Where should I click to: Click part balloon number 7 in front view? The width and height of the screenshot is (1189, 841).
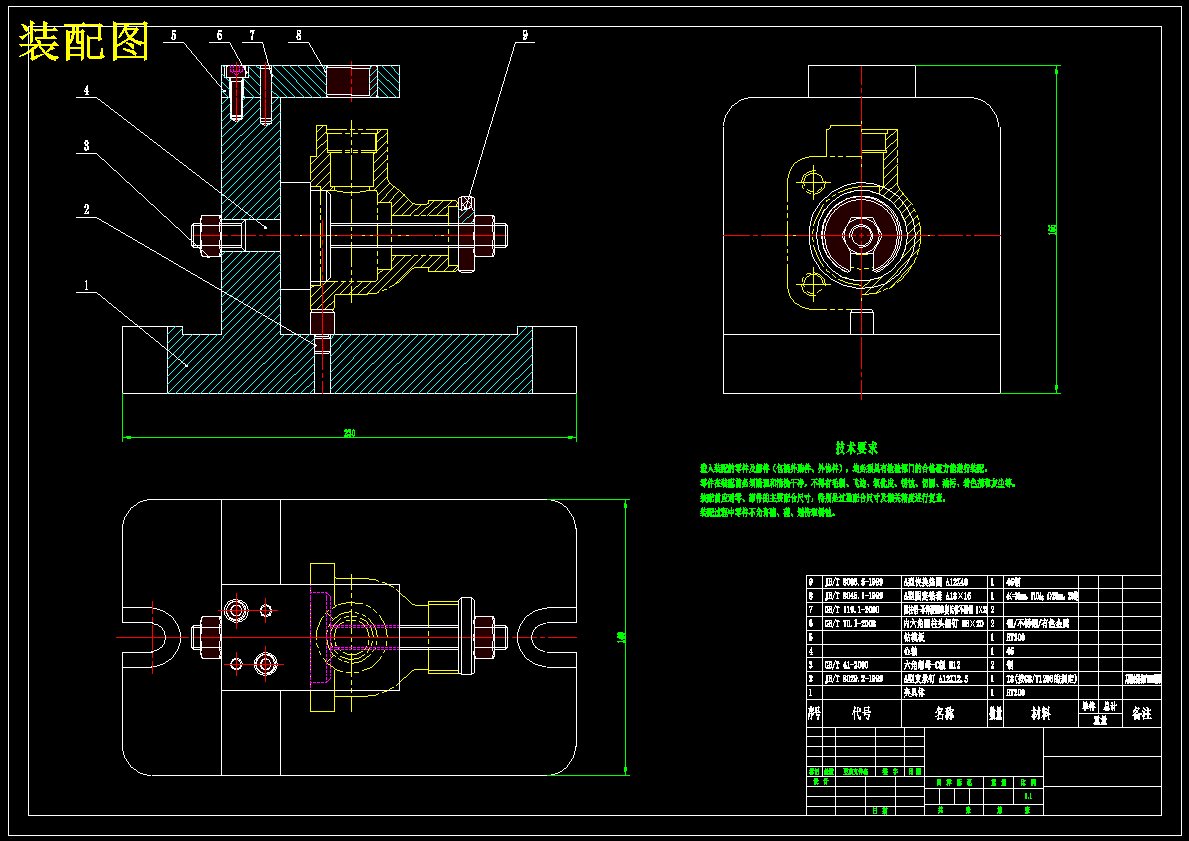click(x=252, y=35)
